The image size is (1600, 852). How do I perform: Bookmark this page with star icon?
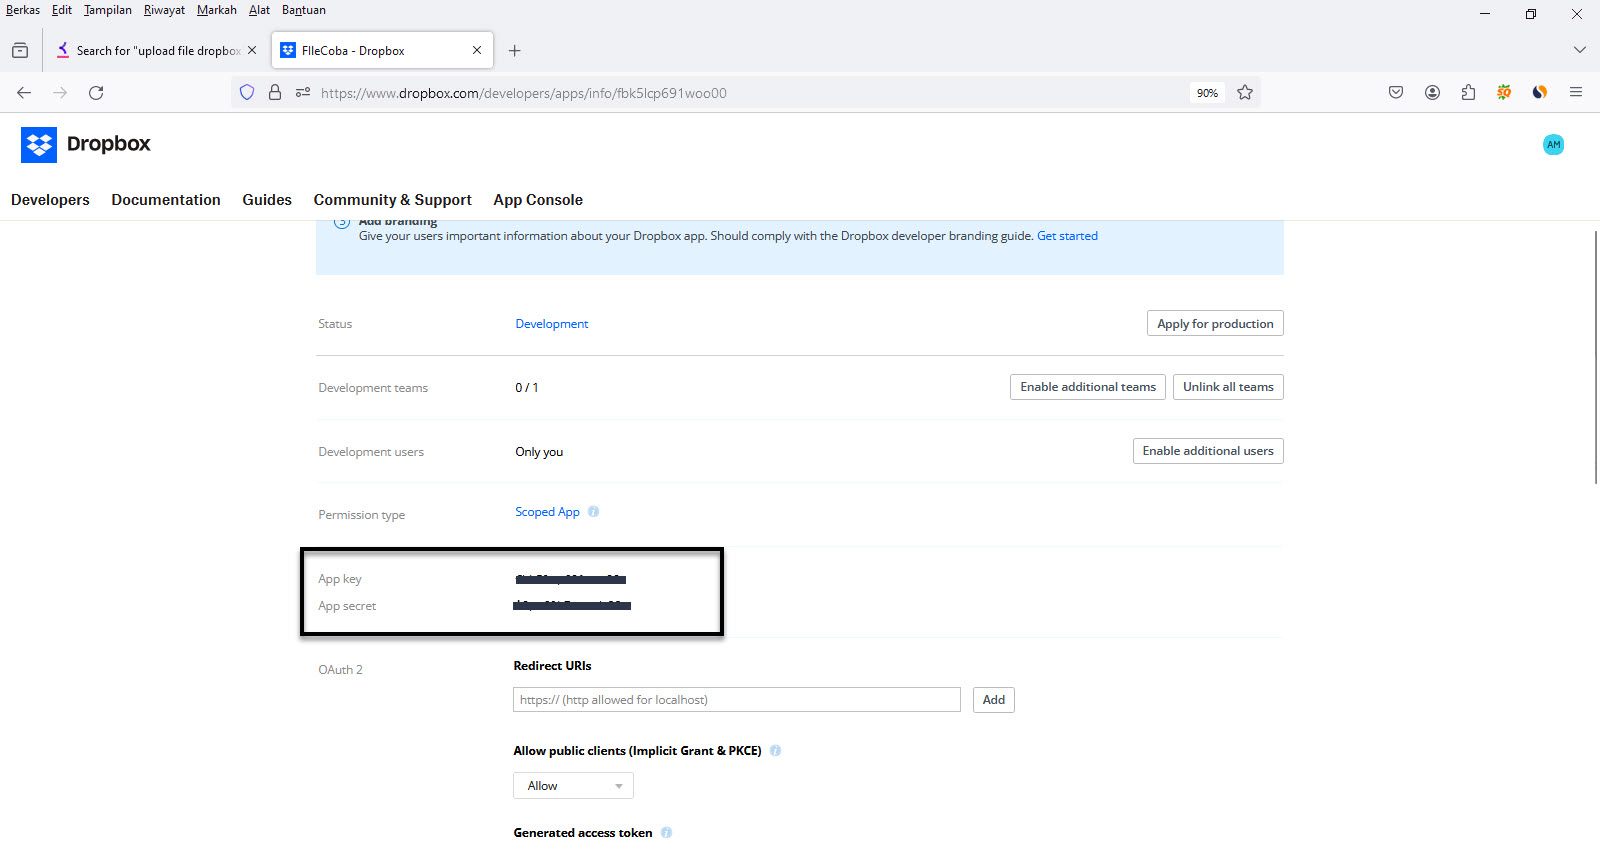1245,93
